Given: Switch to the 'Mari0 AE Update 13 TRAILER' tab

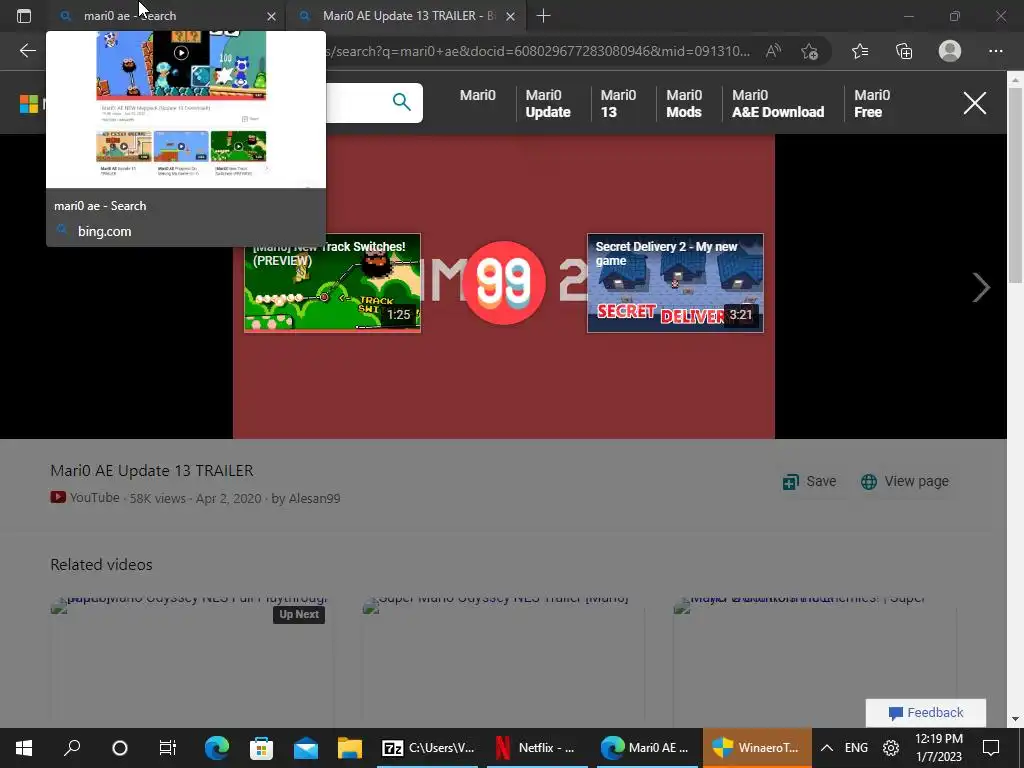Looking at the screenshot, I should pos(405,16).
